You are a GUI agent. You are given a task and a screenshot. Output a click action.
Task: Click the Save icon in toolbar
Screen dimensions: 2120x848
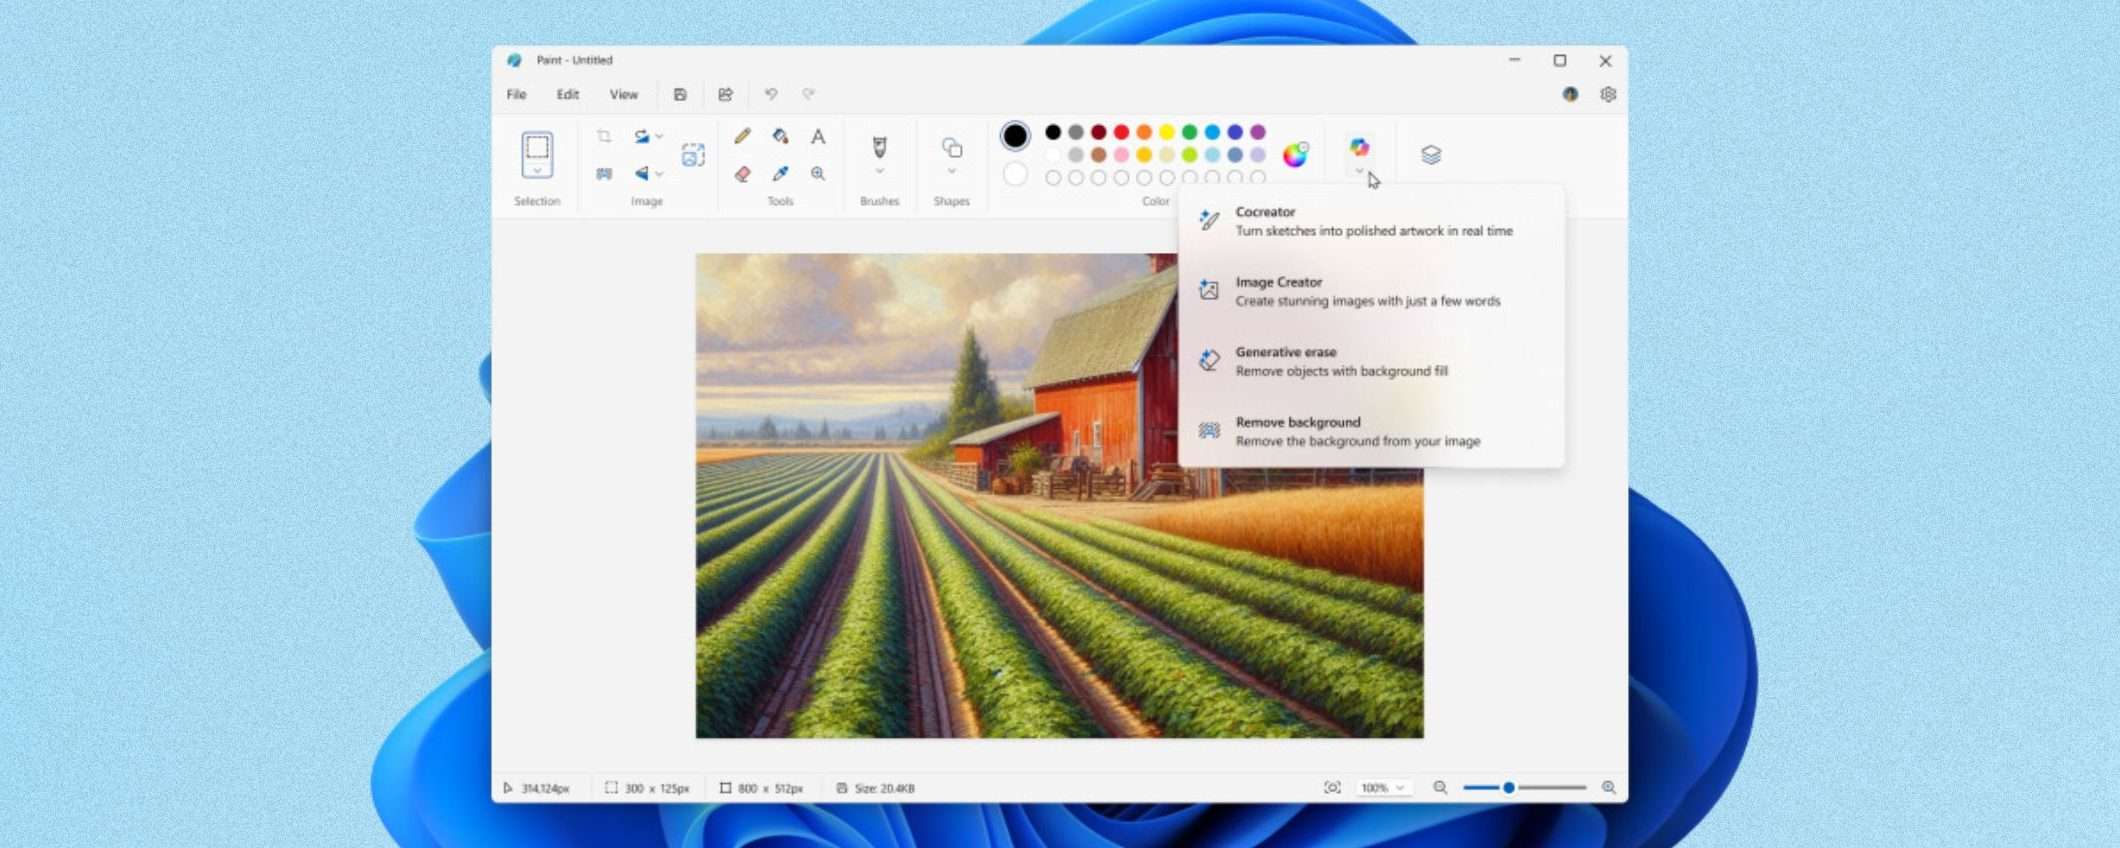680,94
